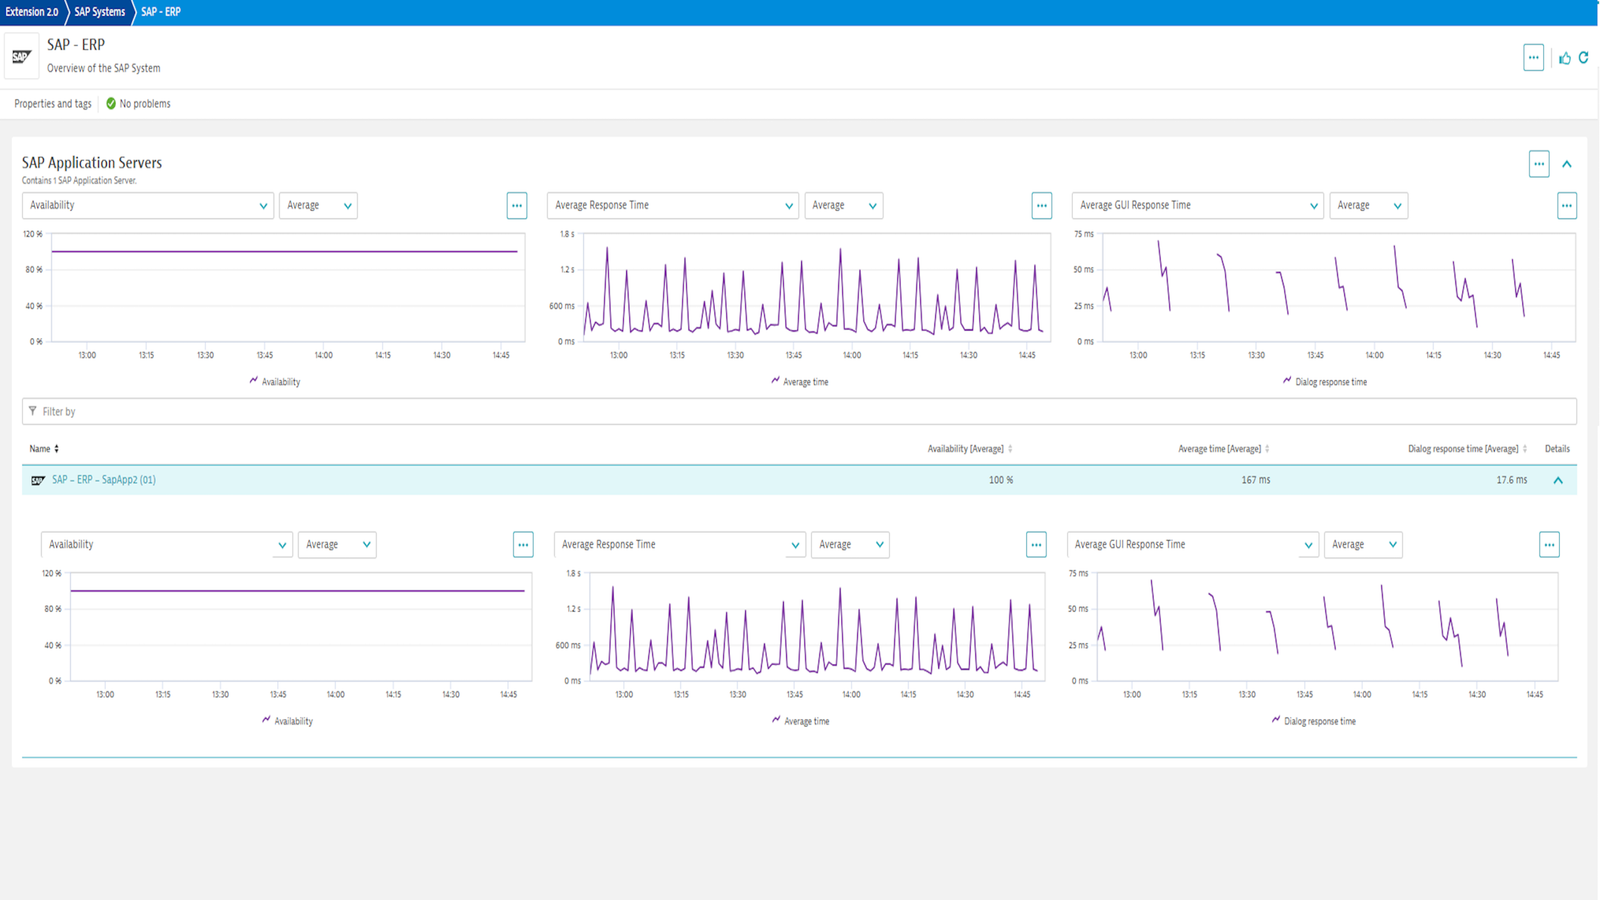Viewport: 1600px width, 900px height.
Task: Sort table by Name column
Action: (x=44, y=449)
